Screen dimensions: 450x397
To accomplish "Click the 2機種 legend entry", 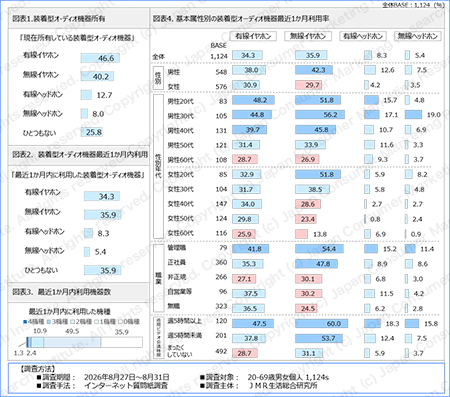I will point(81,322).
